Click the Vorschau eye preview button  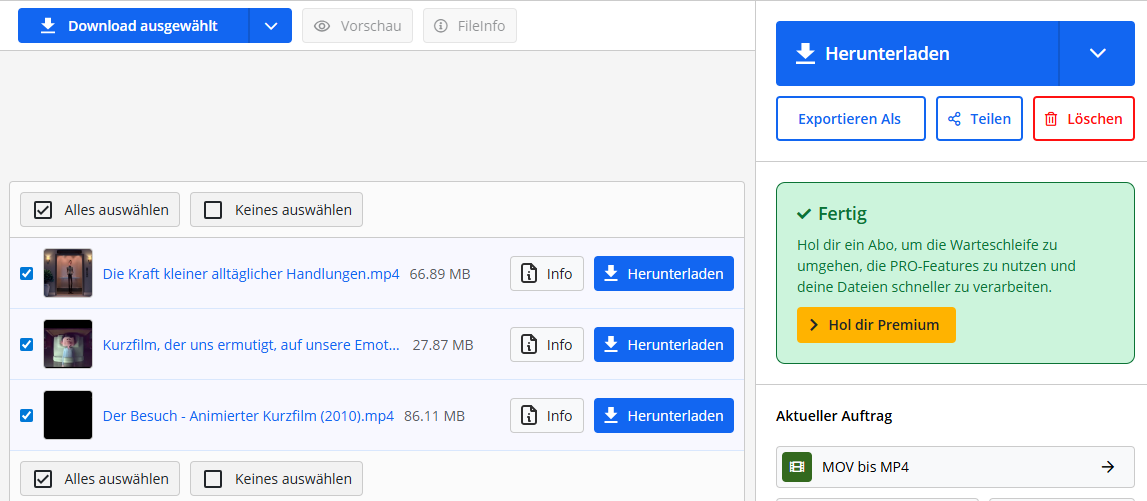tap(358, 26)
